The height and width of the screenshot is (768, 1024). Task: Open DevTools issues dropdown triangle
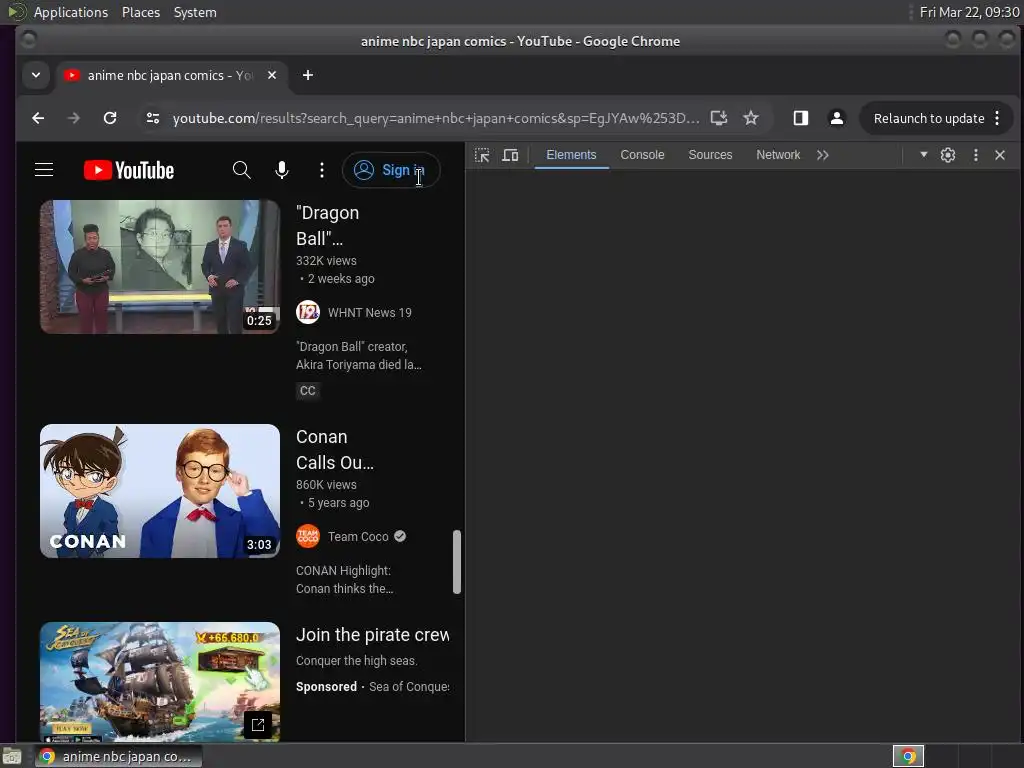point(923,155)
